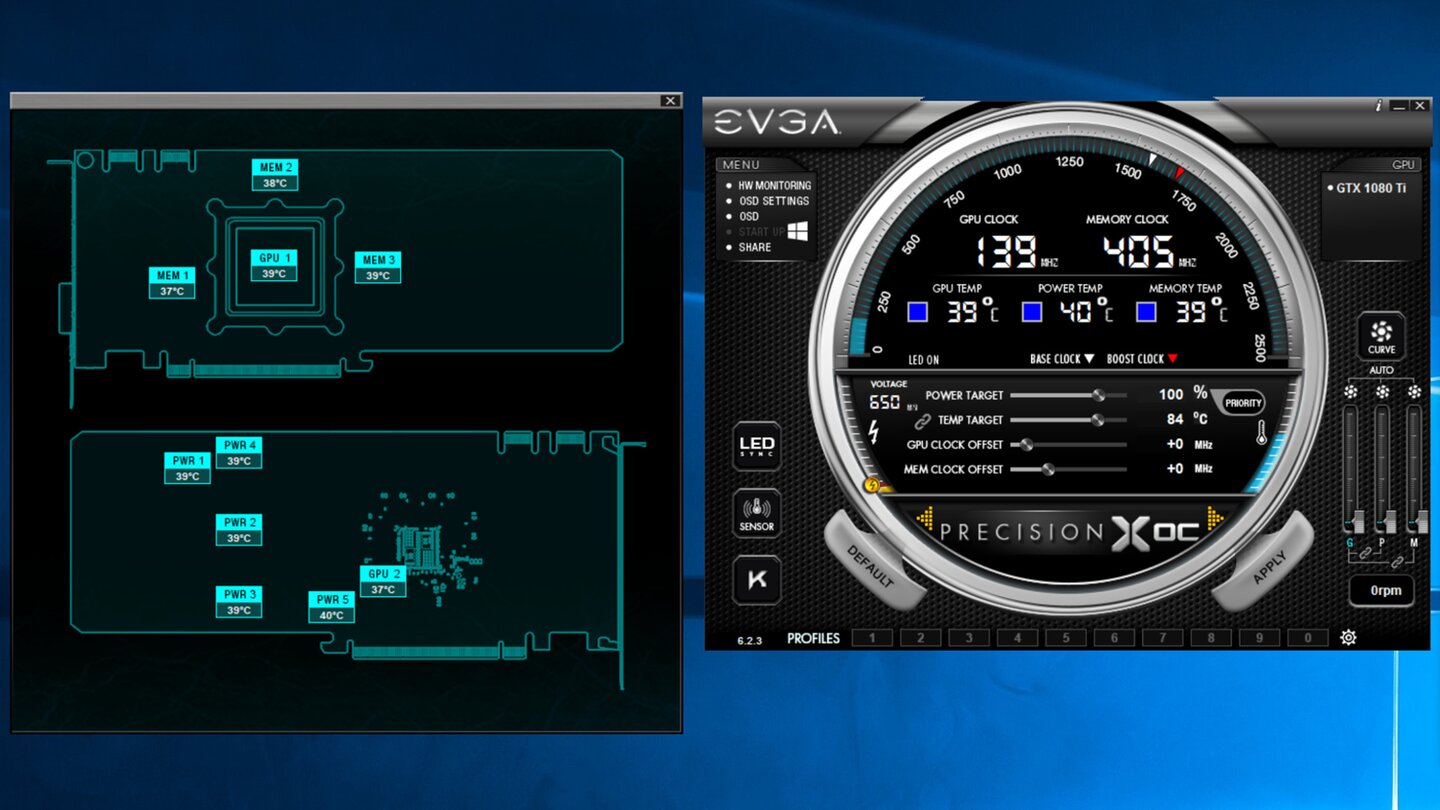Screen dimensions: 1440x810
Task: Click the MEM 3 sensor label
Action: click(378, 267)
